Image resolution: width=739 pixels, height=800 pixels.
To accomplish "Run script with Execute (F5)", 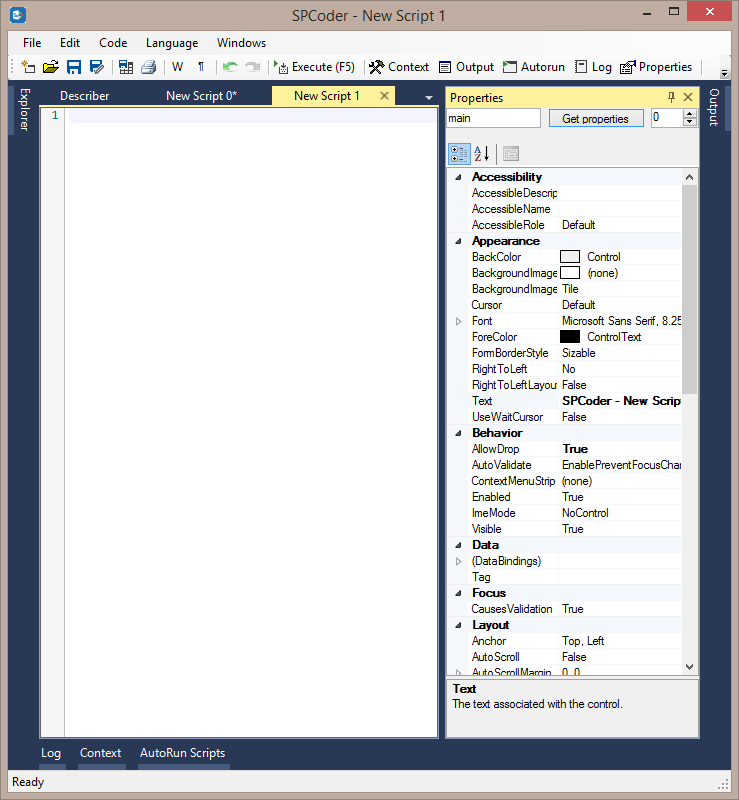I will [314, 67].
